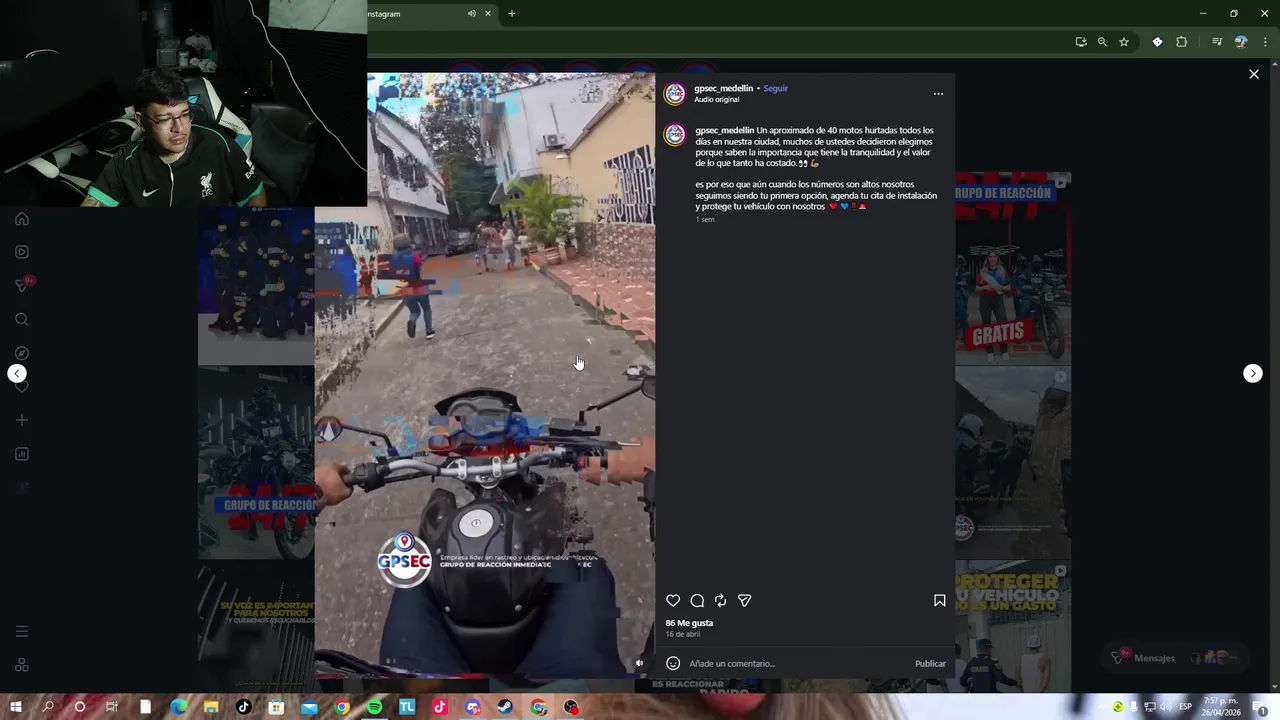Open Task View in the taskbar
This screenshot has height=720, width=1280.
coord(112,707)
